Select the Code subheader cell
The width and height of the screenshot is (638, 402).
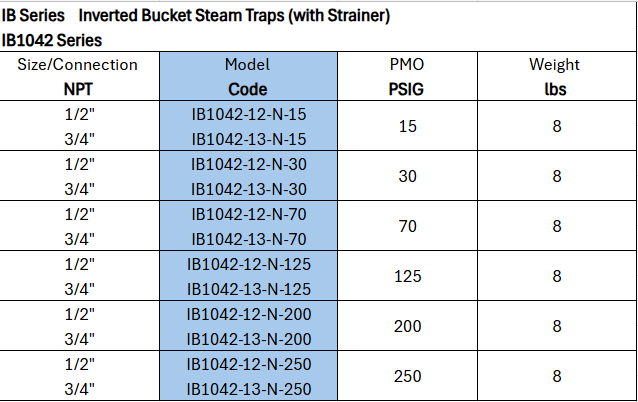click(248, 88)
